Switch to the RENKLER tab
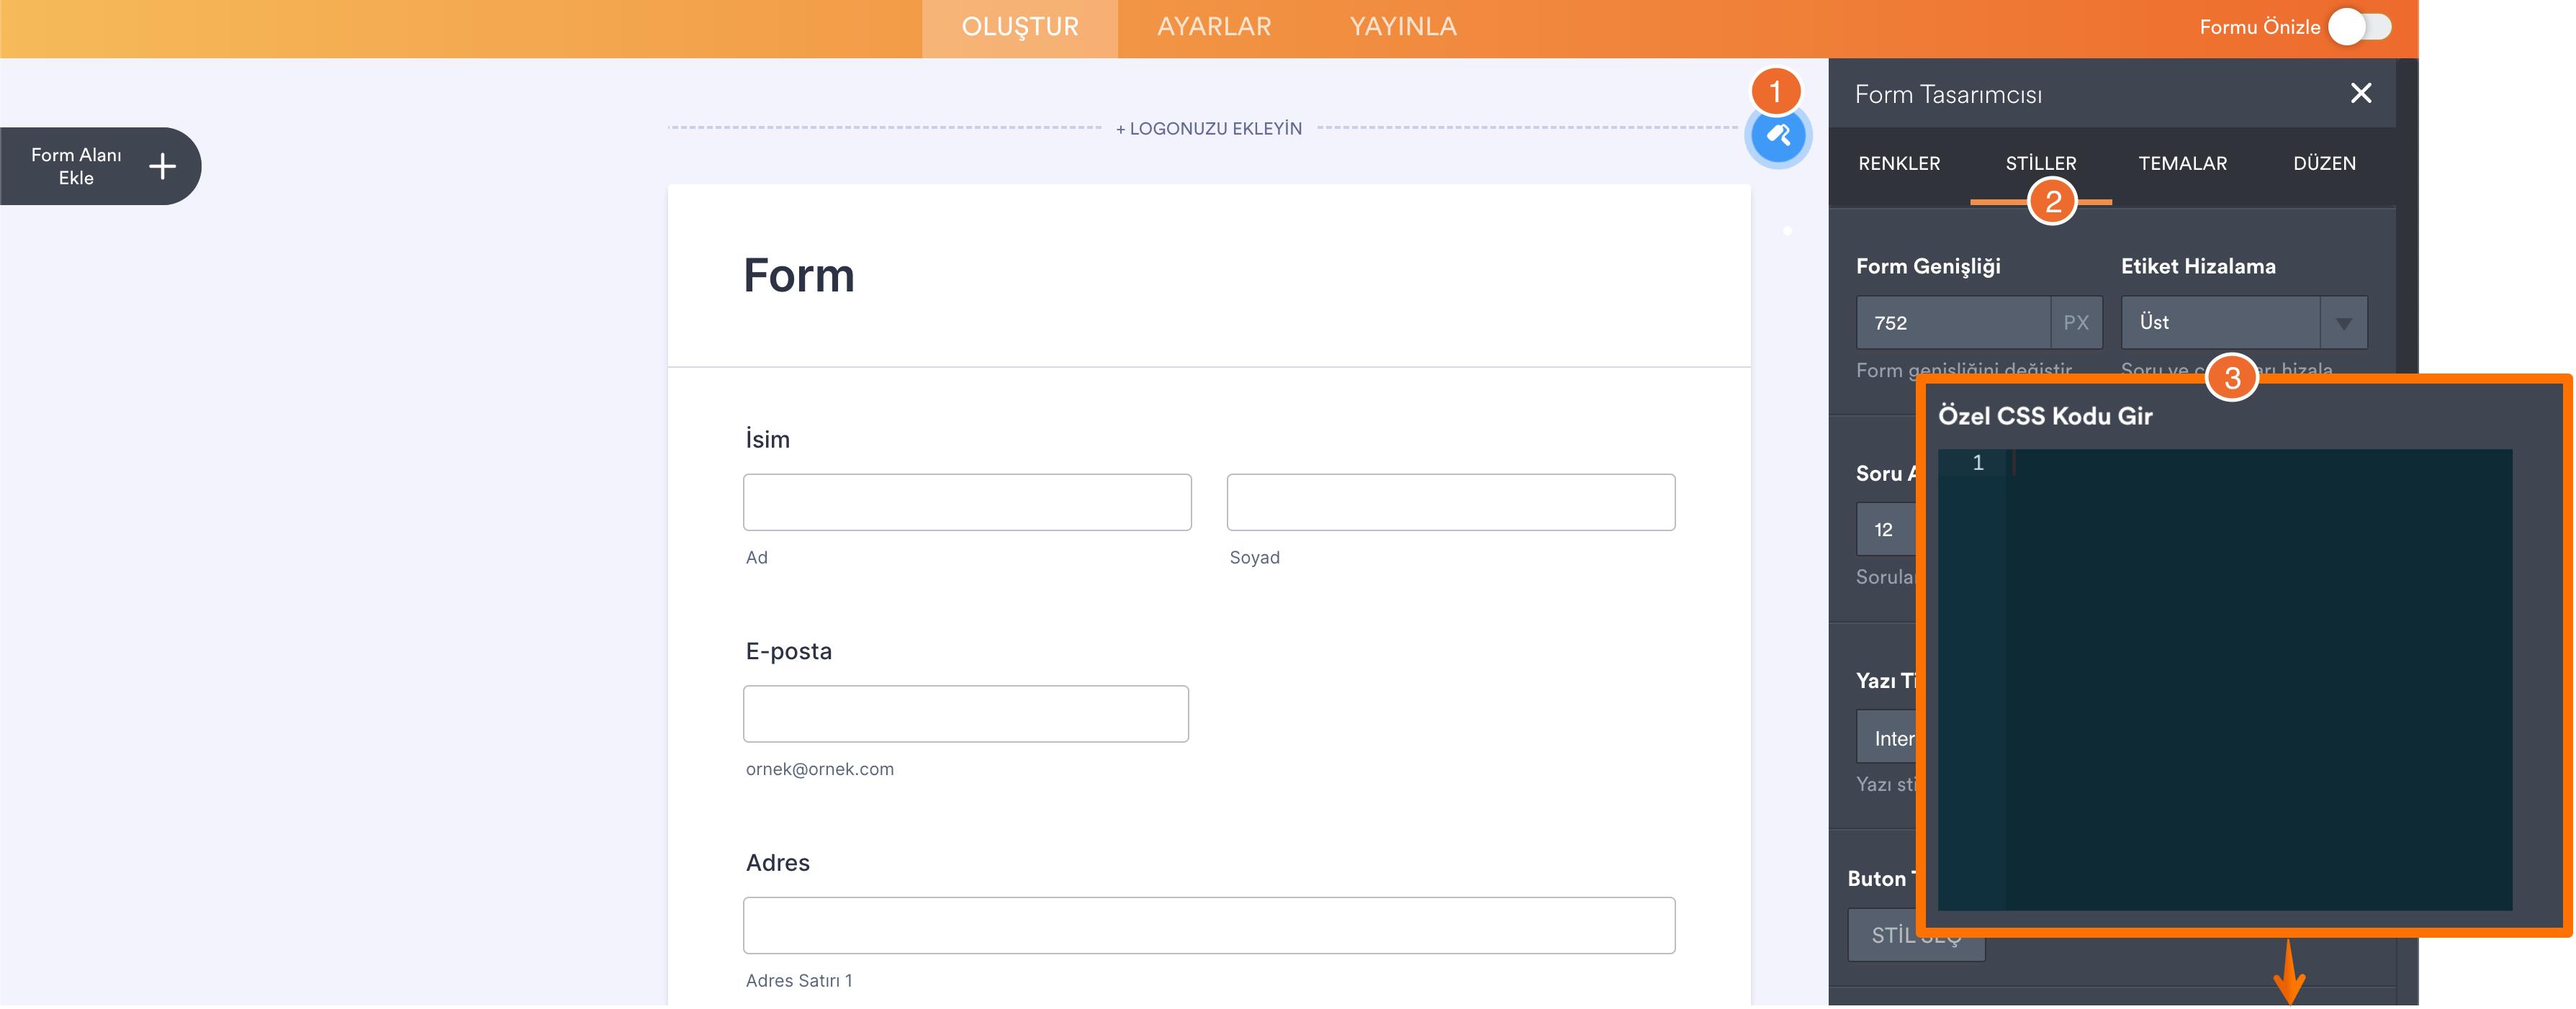2576x1009 pixels. (x=1898, y=163)
